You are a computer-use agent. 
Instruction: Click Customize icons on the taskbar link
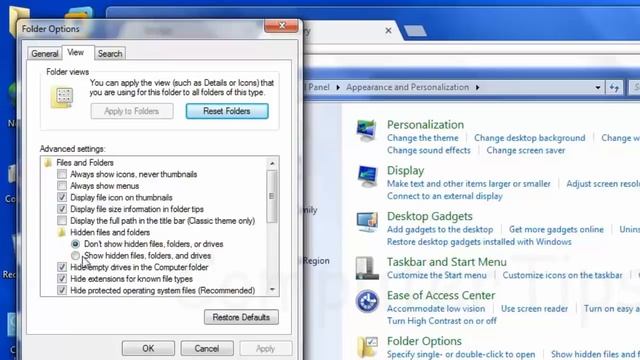[562, 275]
